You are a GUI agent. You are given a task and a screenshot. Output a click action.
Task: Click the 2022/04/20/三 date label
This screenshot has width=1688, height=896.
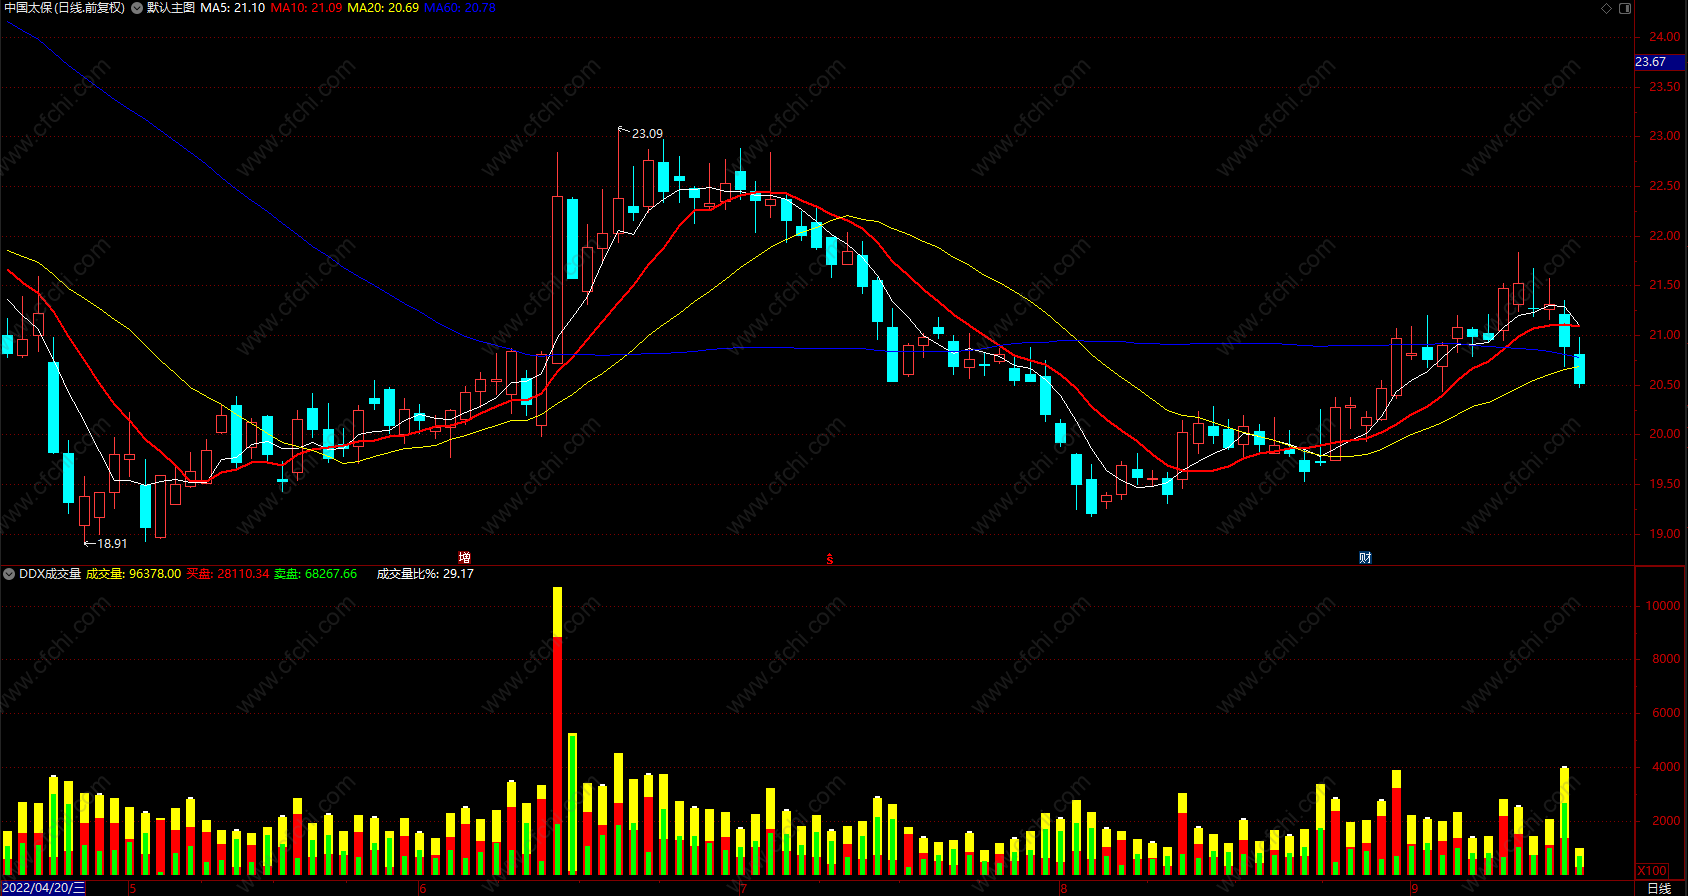(x=43, y=888)
